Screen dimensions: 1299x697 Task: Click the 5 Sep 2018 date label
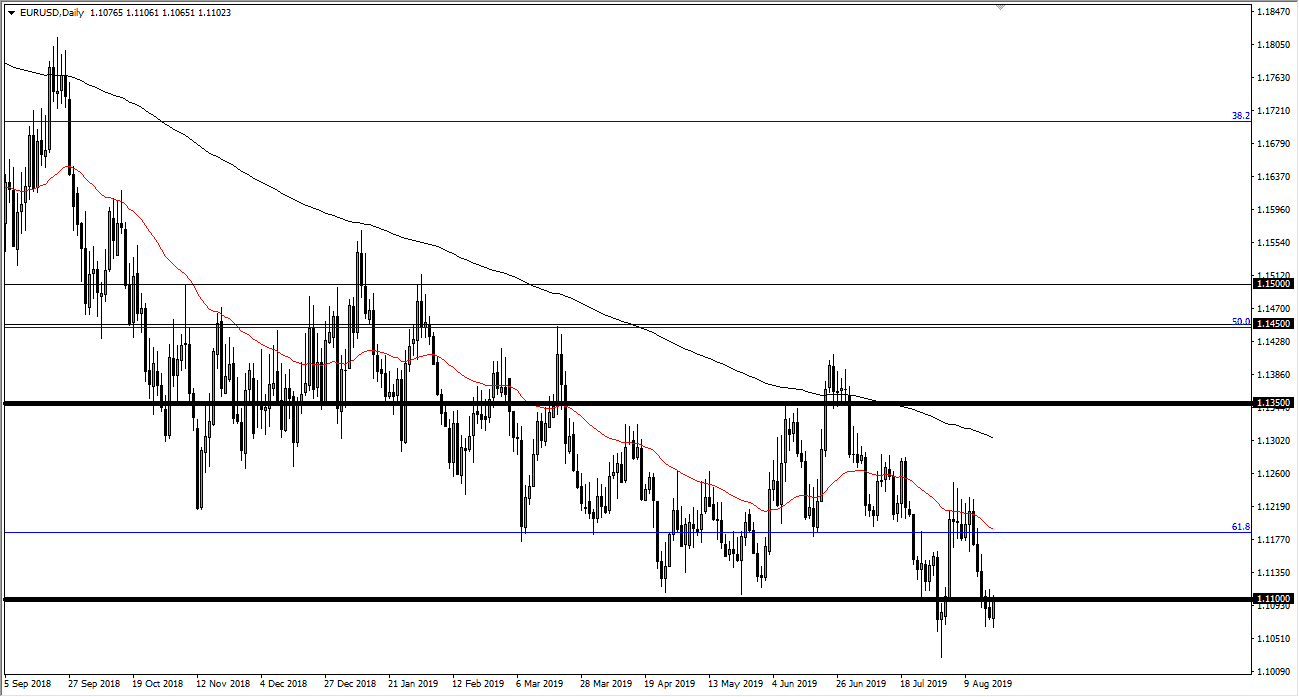coord(27,684)
